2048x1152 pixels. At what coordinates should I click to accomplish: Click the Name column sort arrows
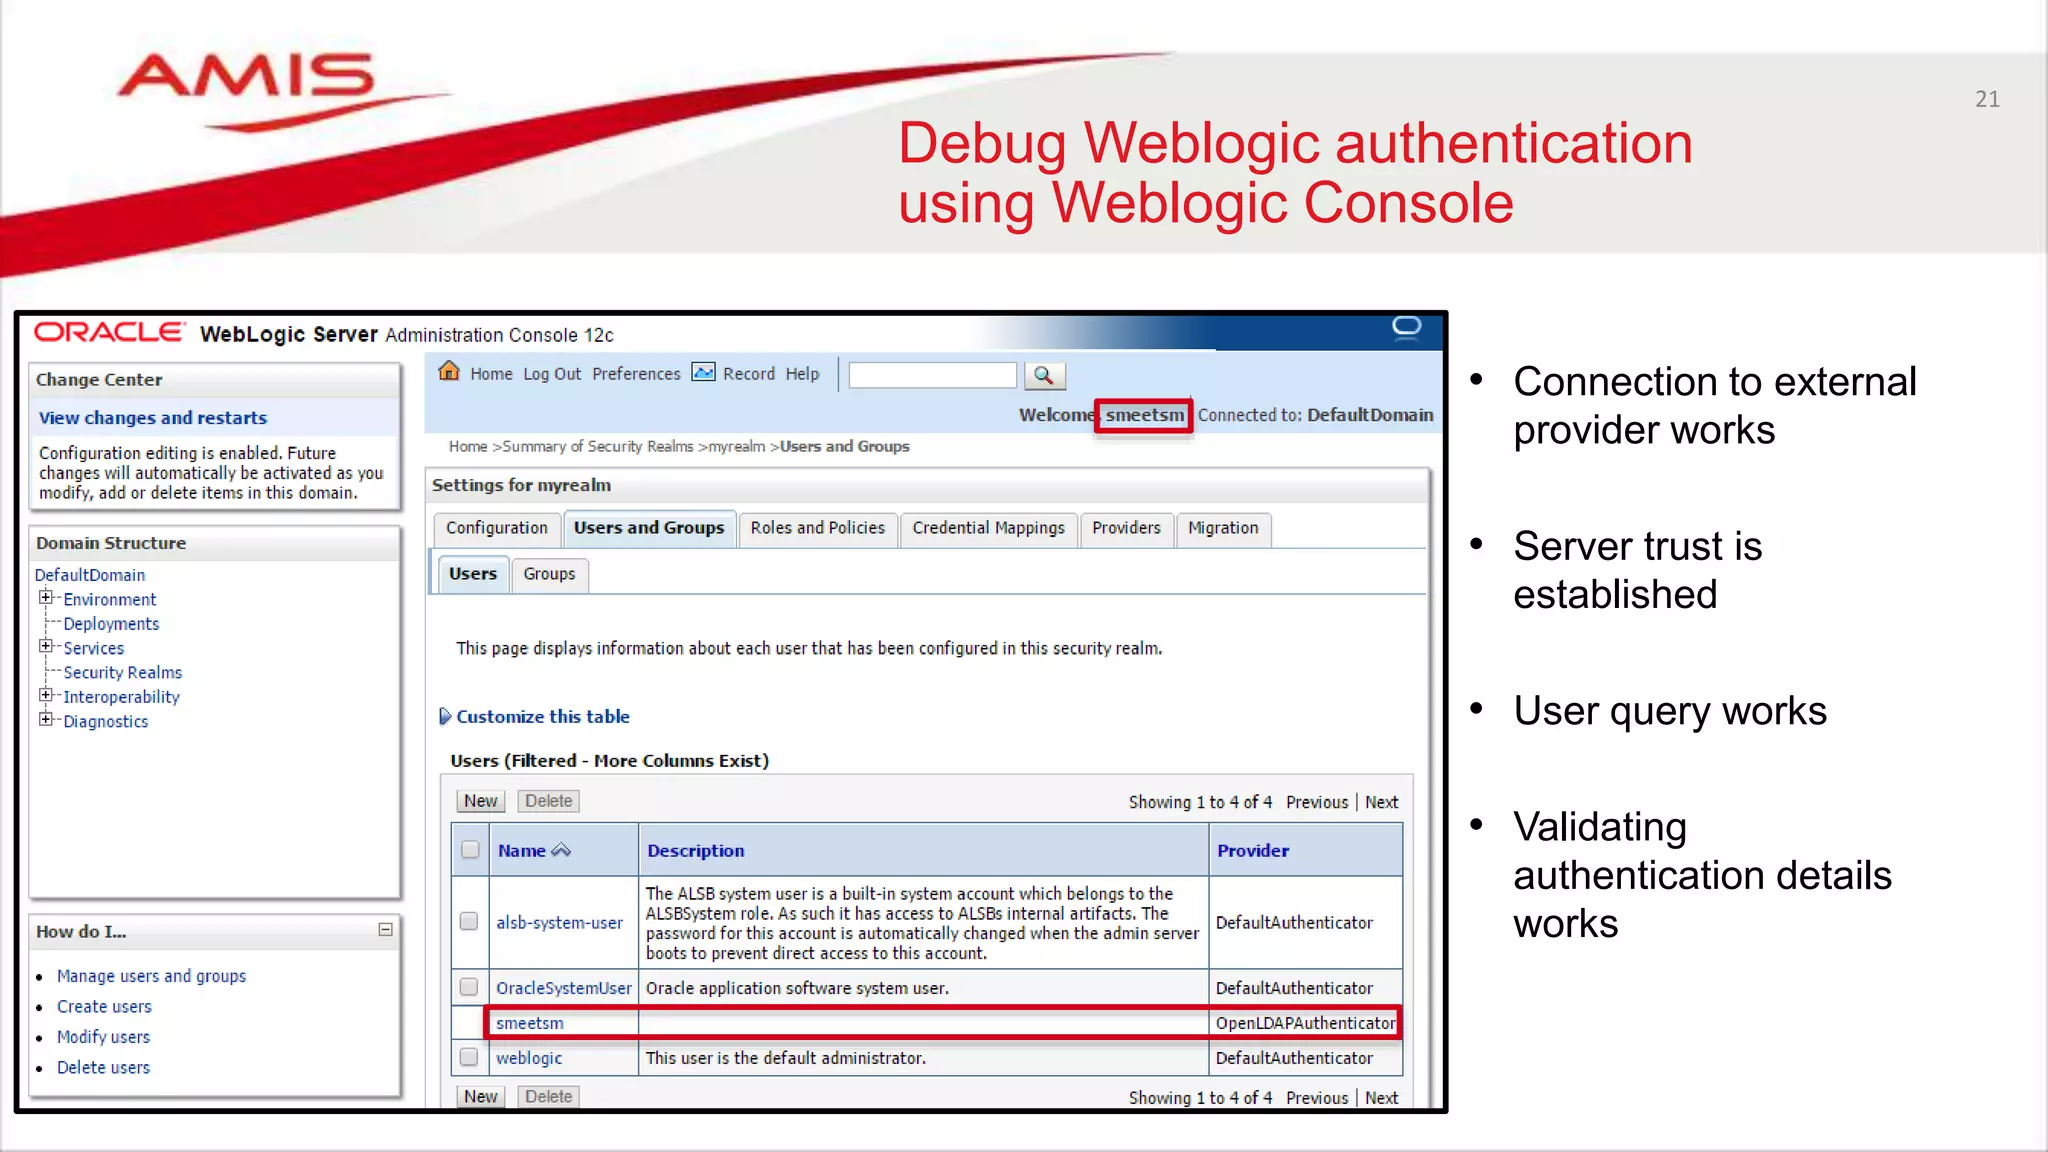click(561, 850)
